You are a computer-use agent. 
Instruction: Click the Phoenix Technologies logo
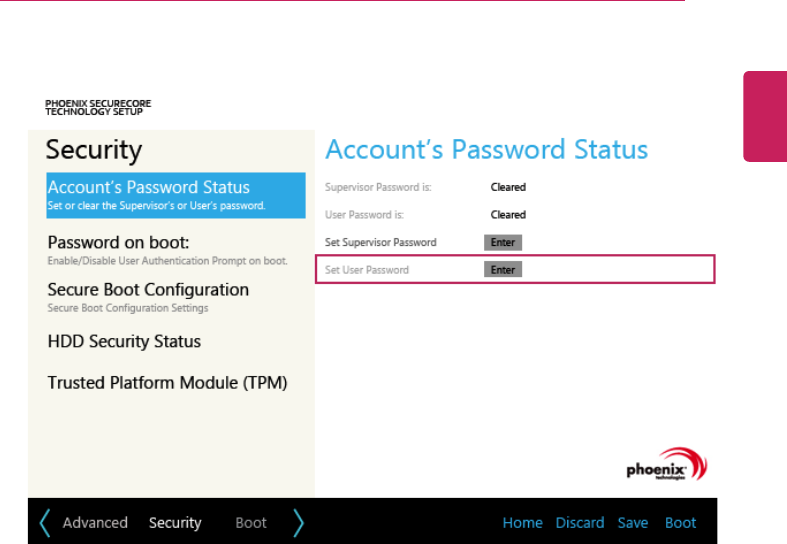coord(666,465)
